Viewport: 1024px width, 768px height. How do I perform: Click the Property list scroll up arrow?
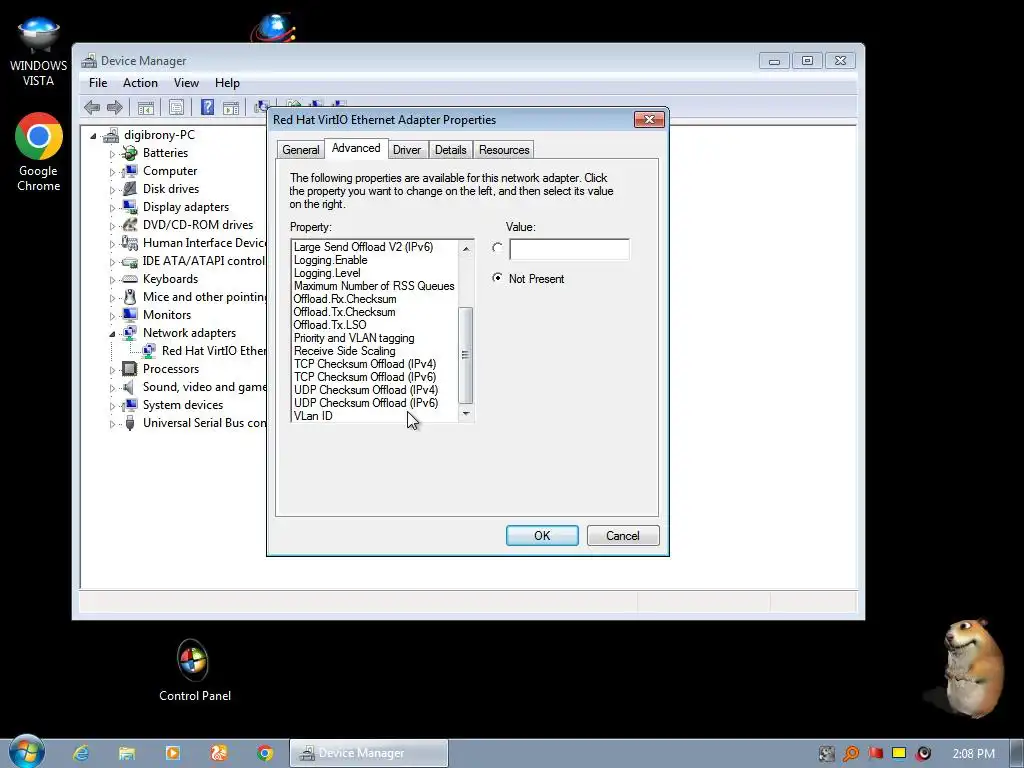(466, 248)
